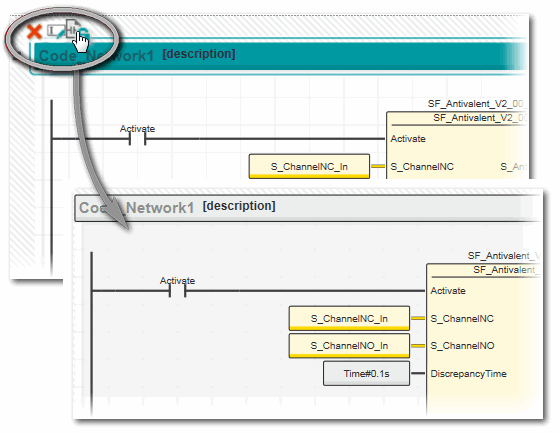This screenshot has height=433, width=560.
Task: Select the teal Code_Network1 header bar
Action: click(279, 55)
